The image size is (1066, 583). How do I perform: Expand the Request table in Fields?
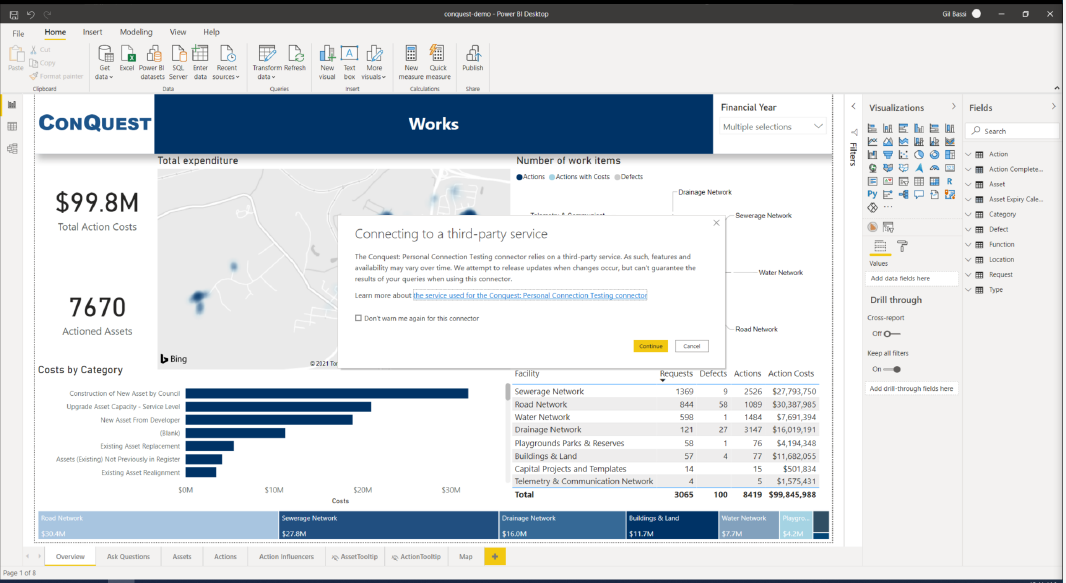click(x=968, y=275)
